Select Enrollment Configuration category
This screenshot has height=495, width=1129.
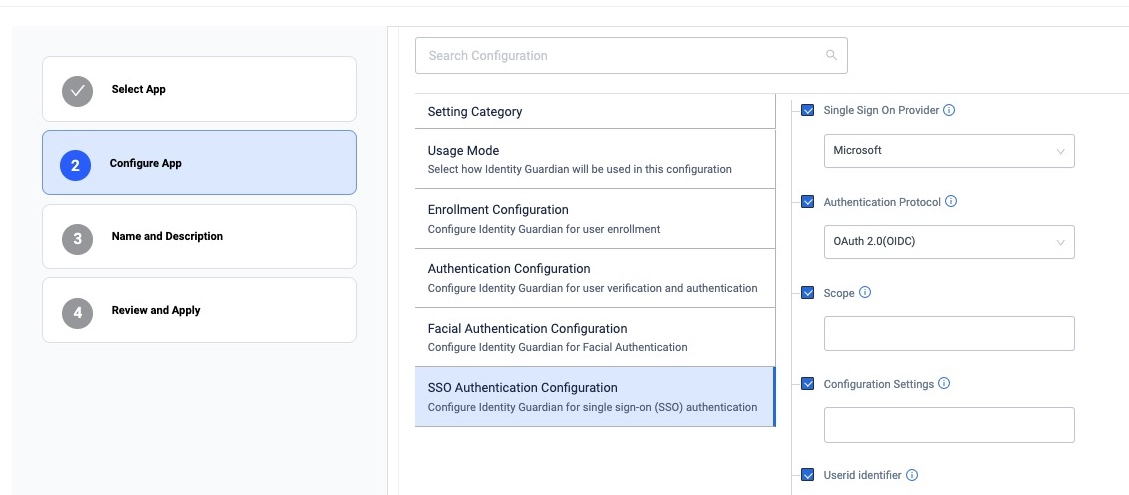tap(594, 218)
